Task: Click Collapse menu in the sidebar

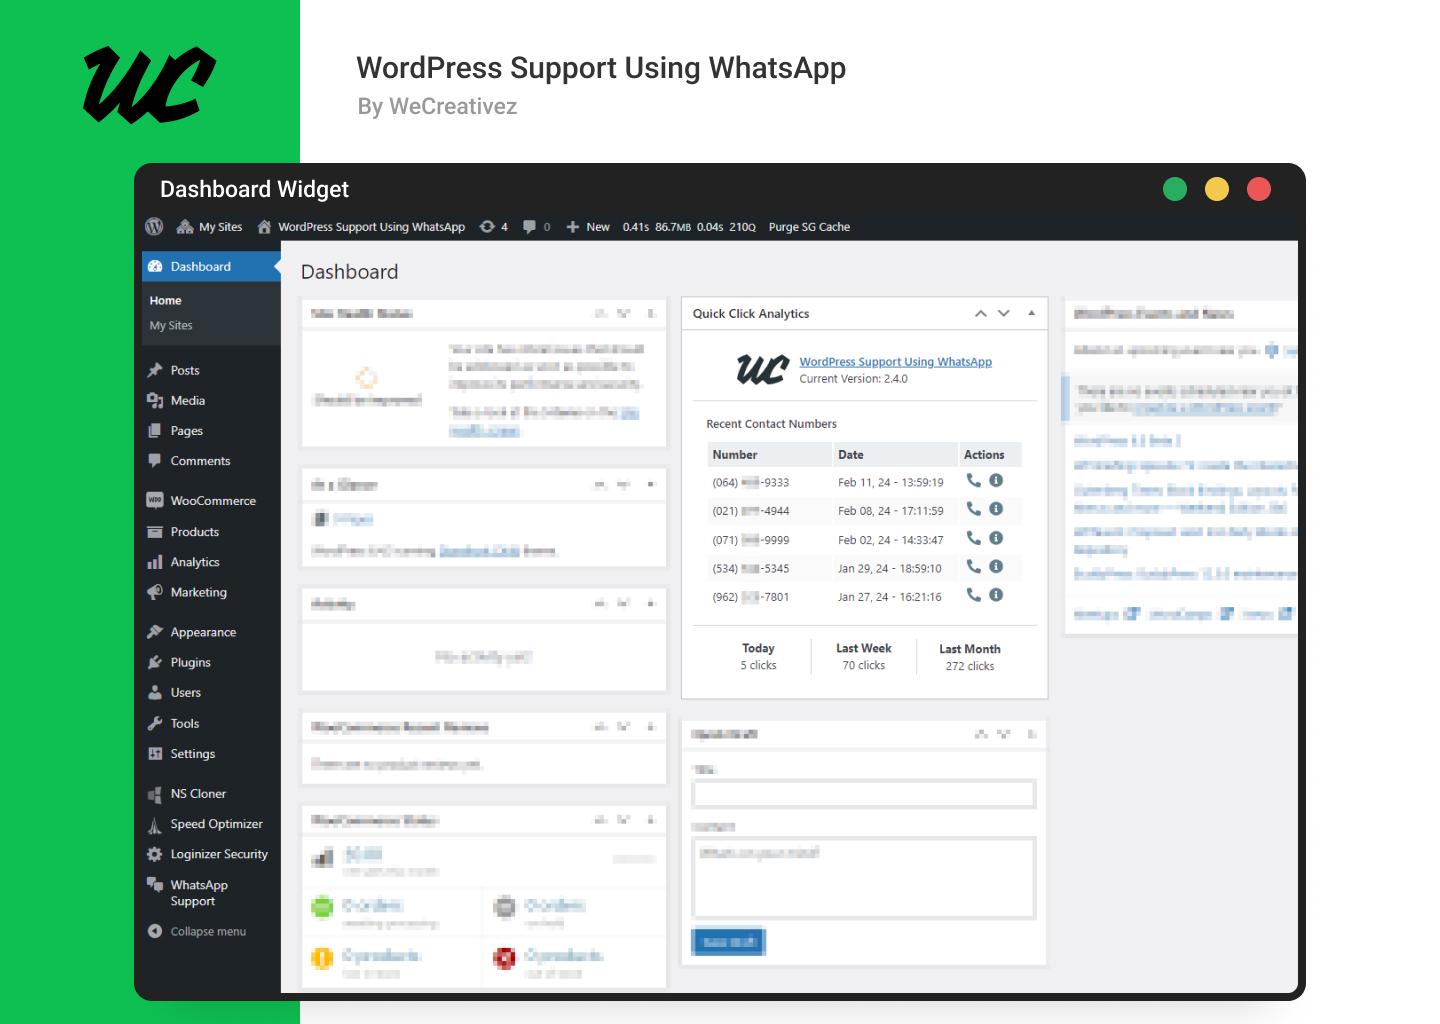Action: coord(197,931)
